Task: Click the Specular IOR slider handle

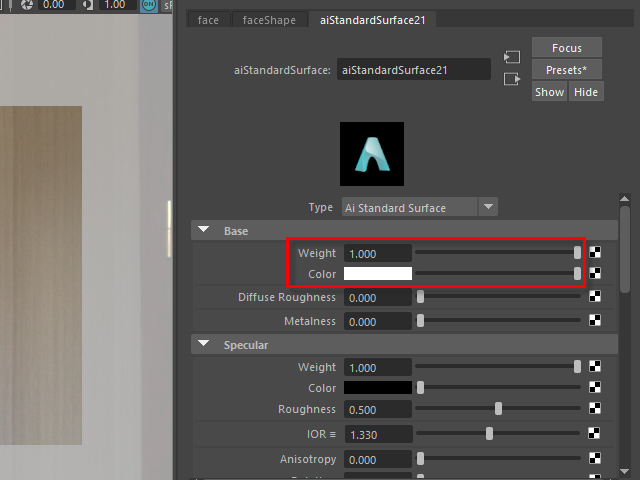Action: 489,434
